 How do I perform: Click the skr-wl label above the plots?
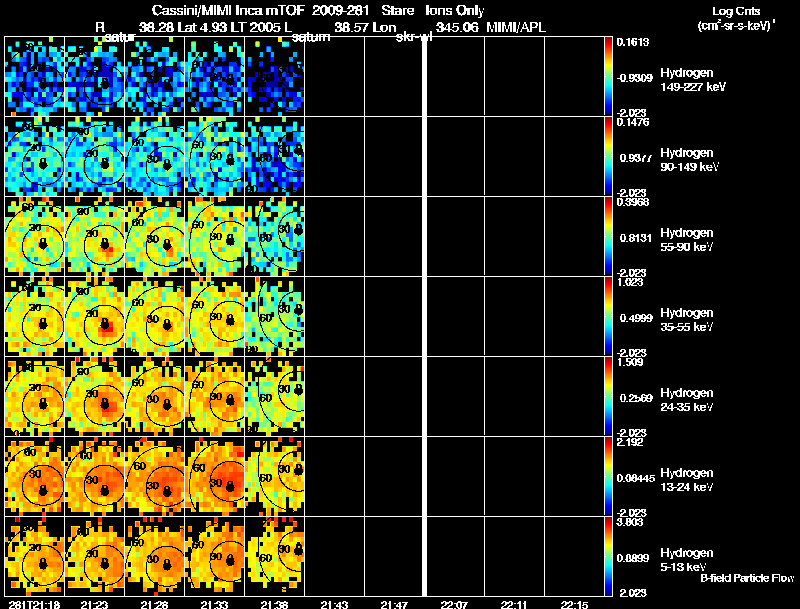[414, 37]
